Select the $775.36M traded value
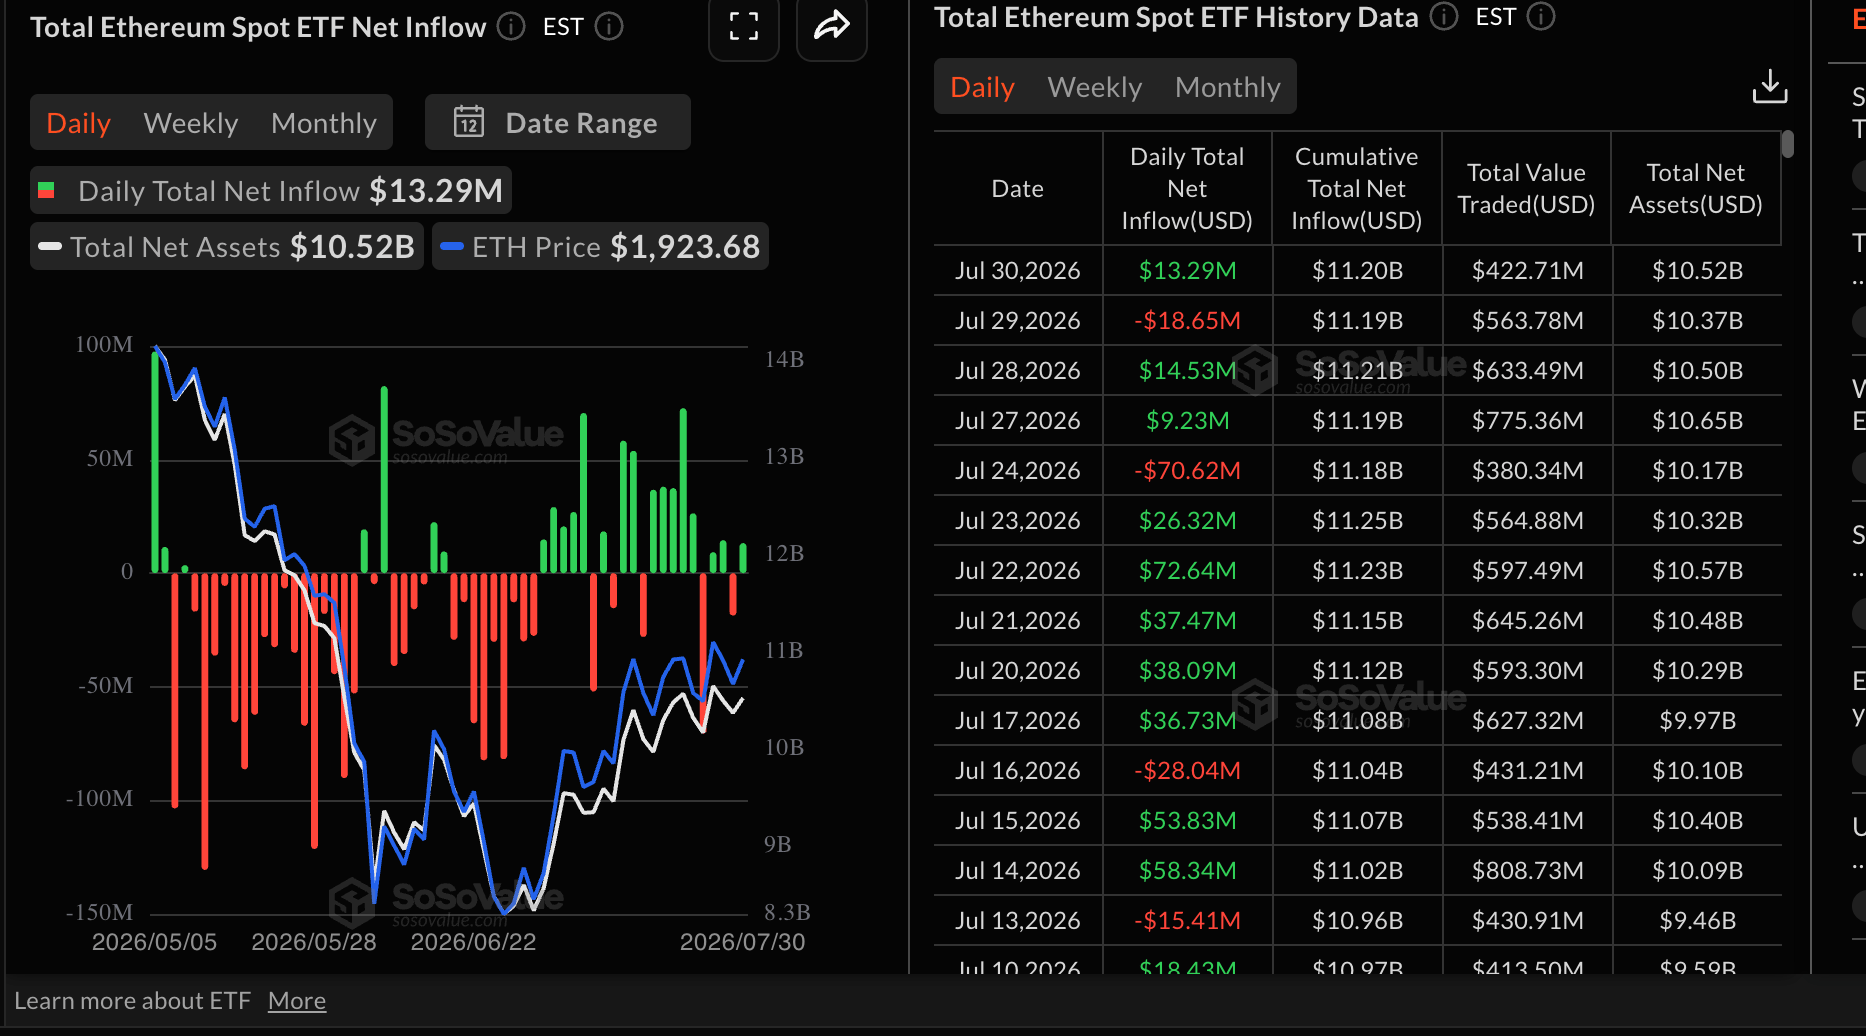The width and height of the screenshot is (1866, 1036). coord(1527,421)
